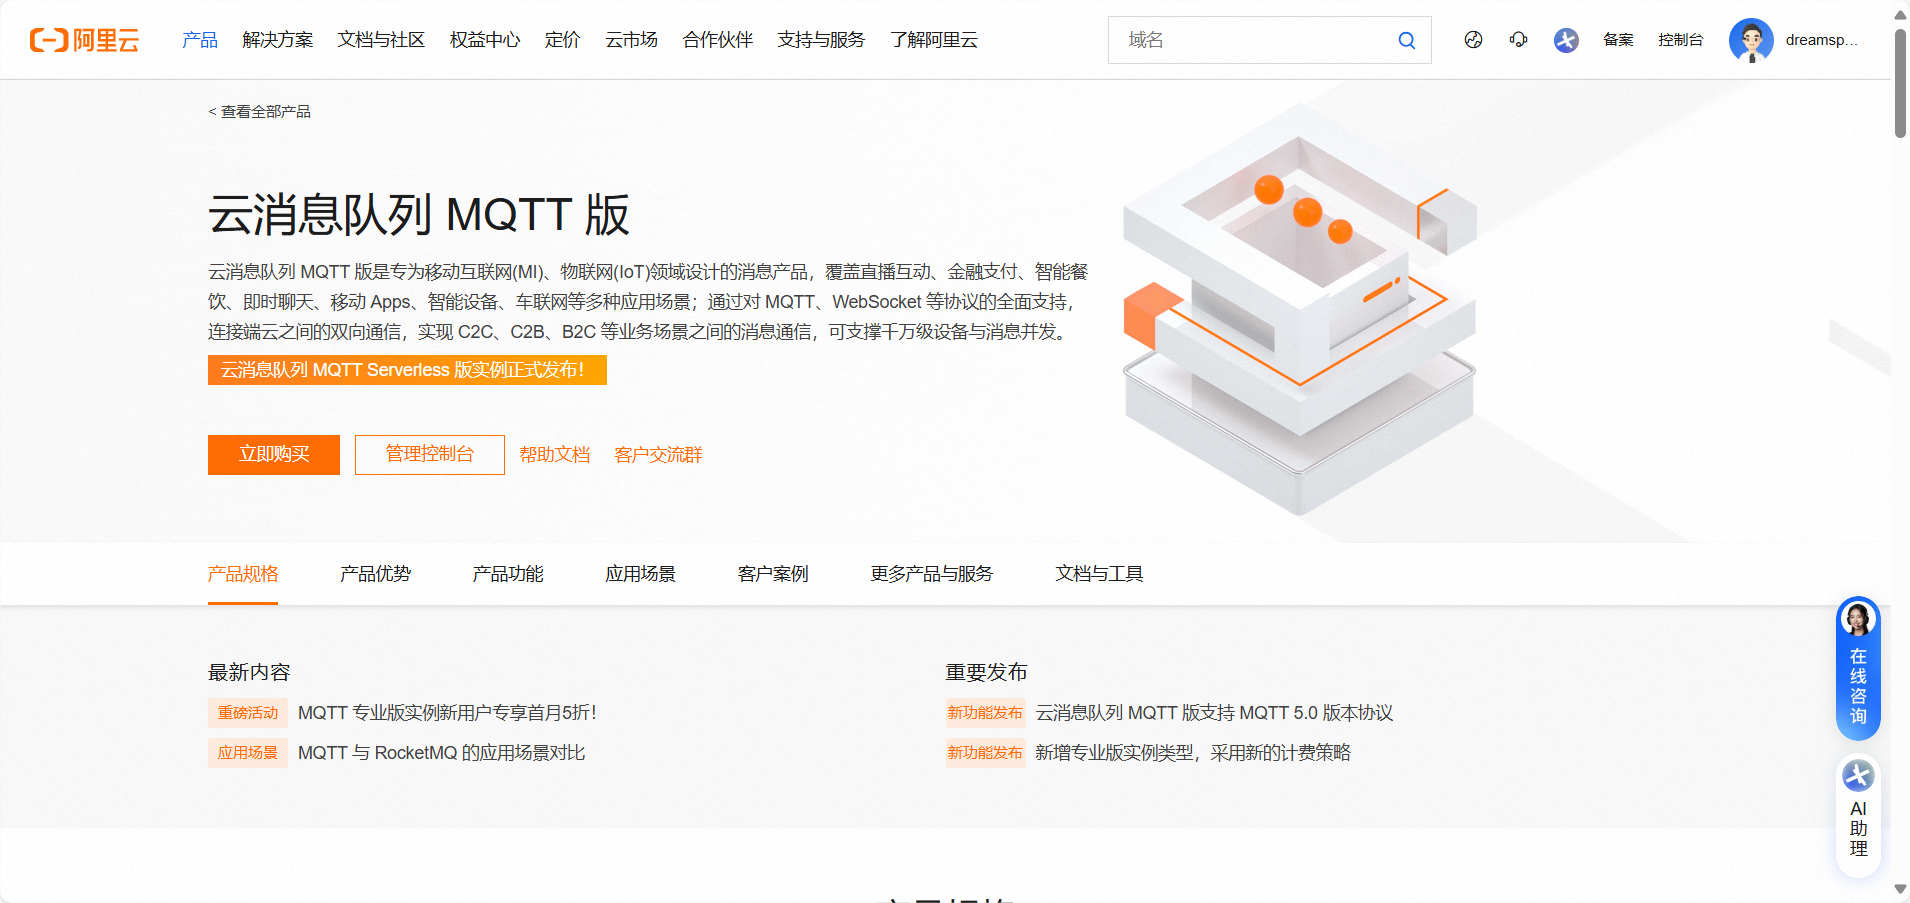Screen dimensions: 1910x903
Task: Open the 云市场 menu item
Action: click(x=631, y=40)
